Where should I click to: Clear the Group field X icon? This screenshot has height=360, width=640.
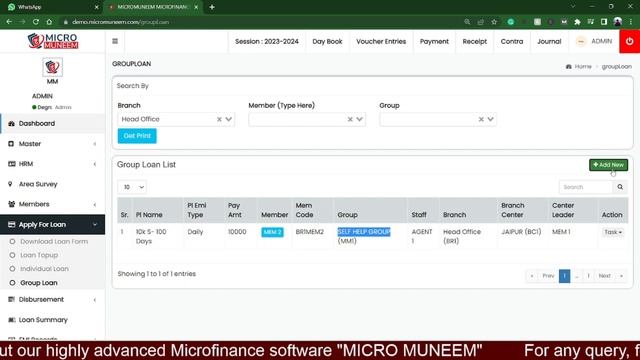click(x=481, y=119)
